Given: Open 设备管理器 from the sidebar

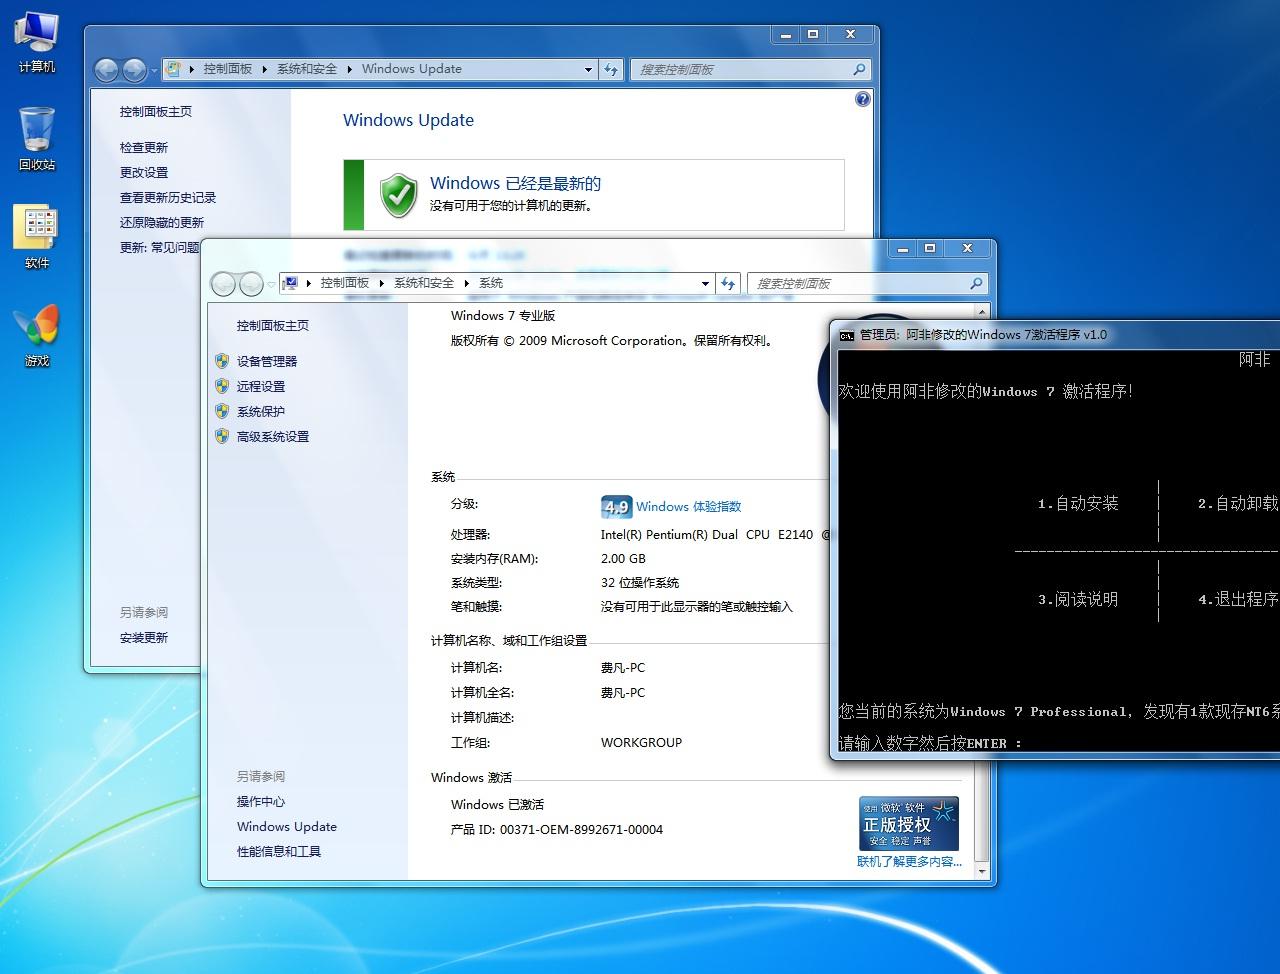Looking at the screenshot, I should click(266, 361).
